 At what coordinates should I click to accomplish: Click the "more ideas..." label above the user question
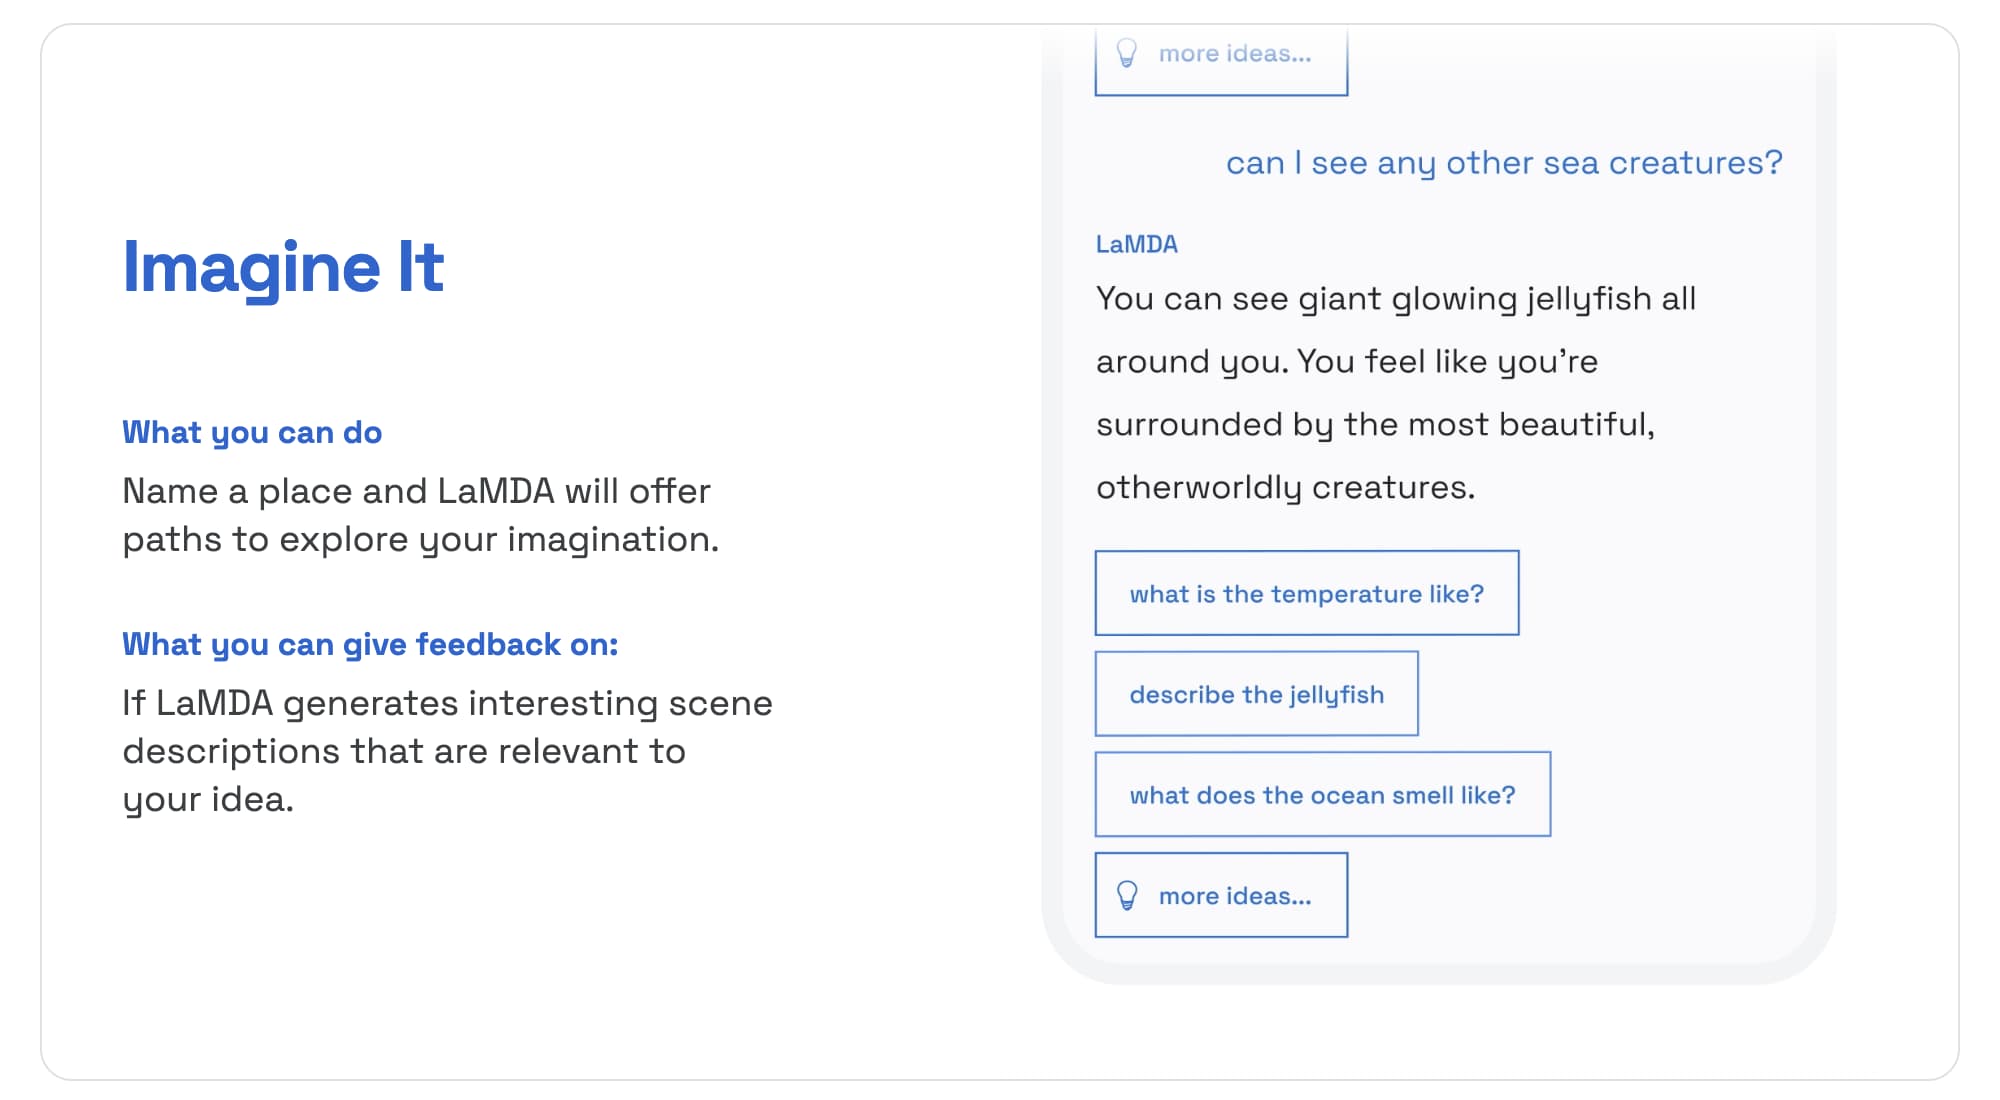click(x=1235, y=54)
